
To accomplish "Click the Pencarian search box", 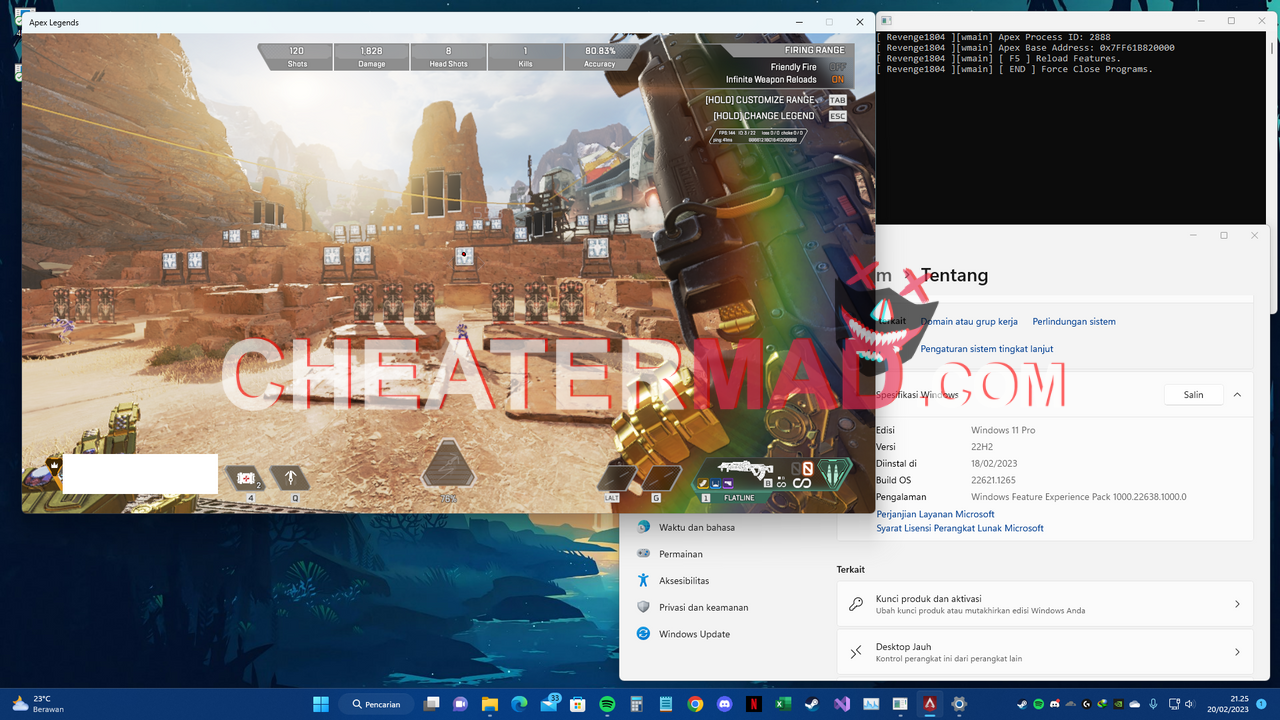I will (376, 704).
